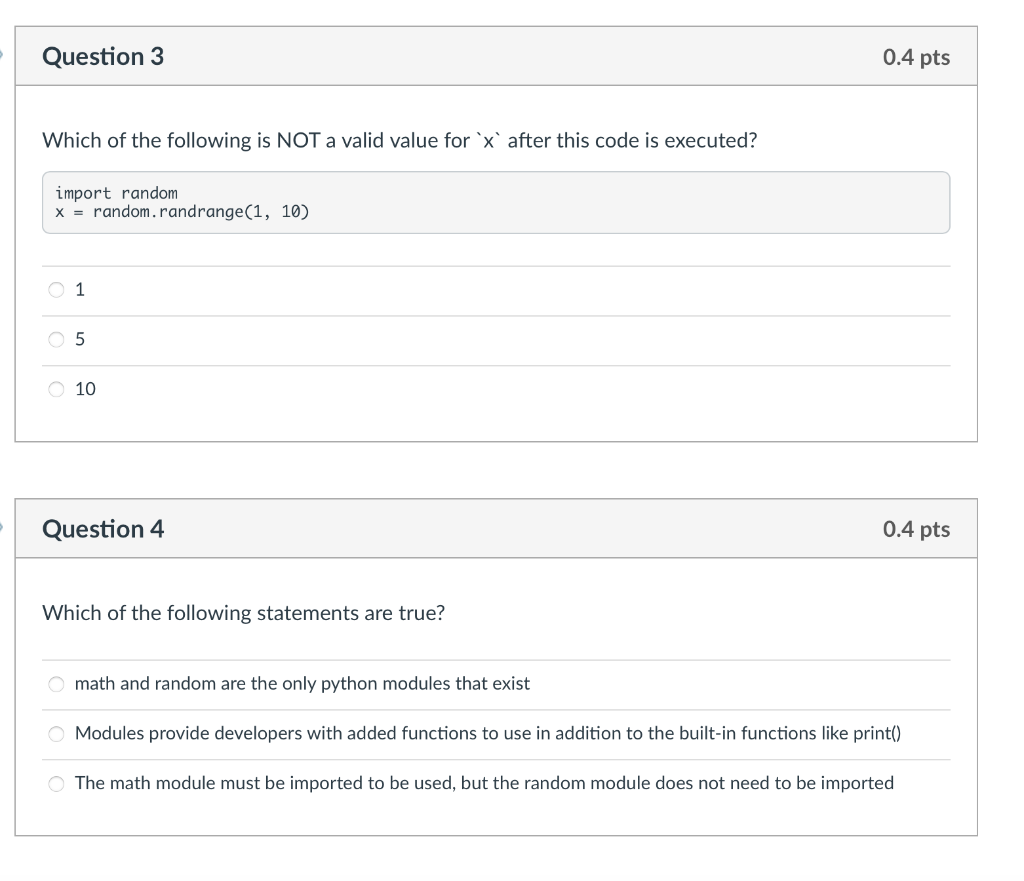Screen dimensions: 1024x881
Task: Click the 'NOT a valid value' question prompt
Action: click(399, 140)
